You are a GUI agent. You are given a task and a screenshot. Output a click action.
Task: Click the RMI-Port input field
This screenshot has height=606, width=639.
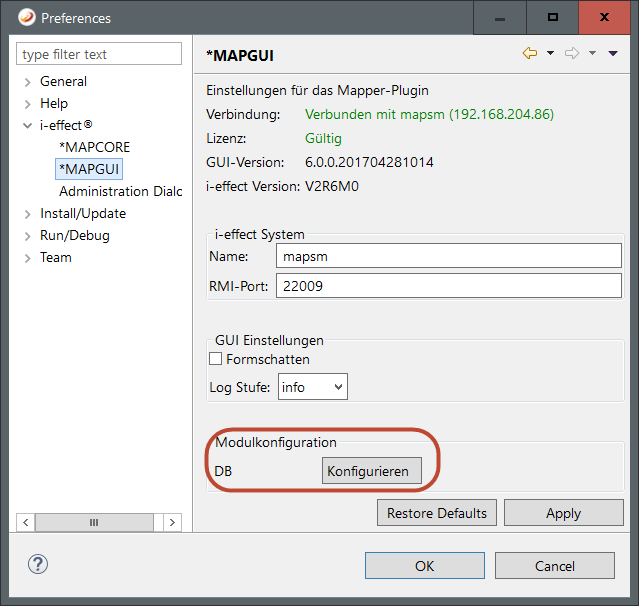coord(450,286)
